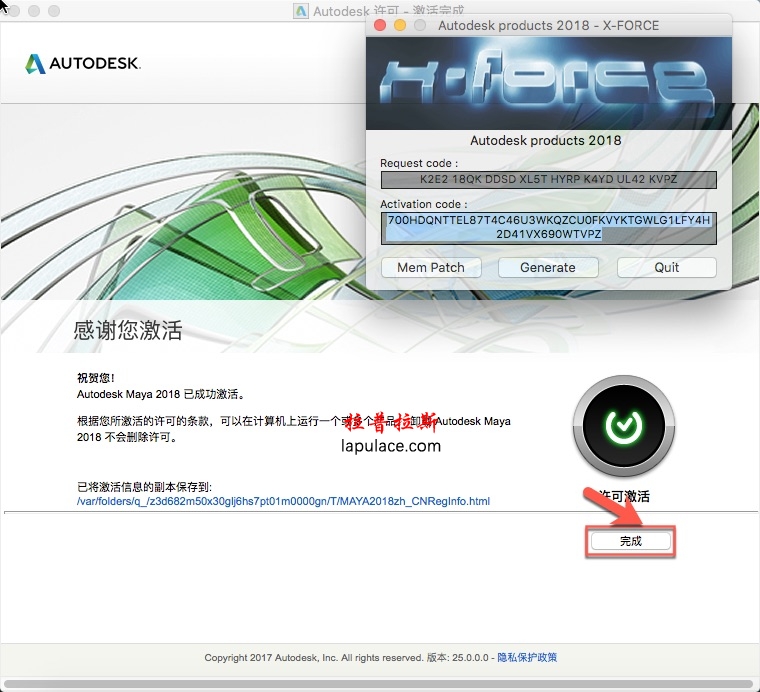Image resolution: width=760 pixels, height=692 pixels.
Task: Click the Mem Patch button
Action: (431, 267)
